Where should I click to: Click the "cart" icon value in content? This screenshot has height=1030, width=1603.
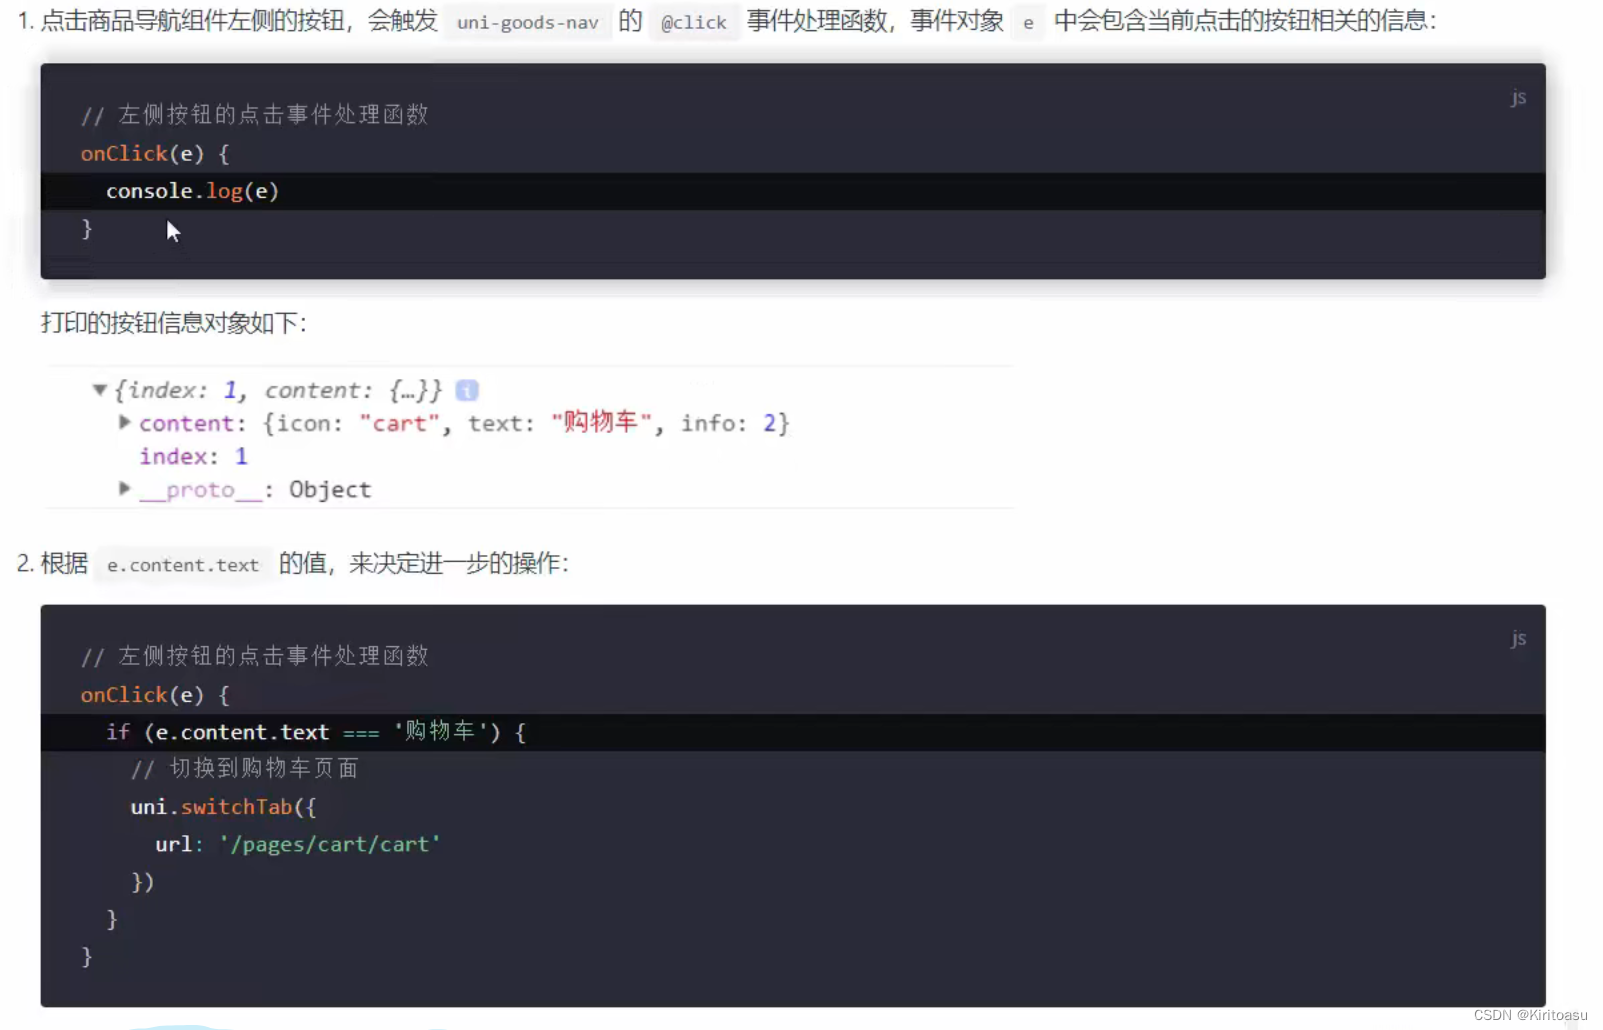[399, 423]
